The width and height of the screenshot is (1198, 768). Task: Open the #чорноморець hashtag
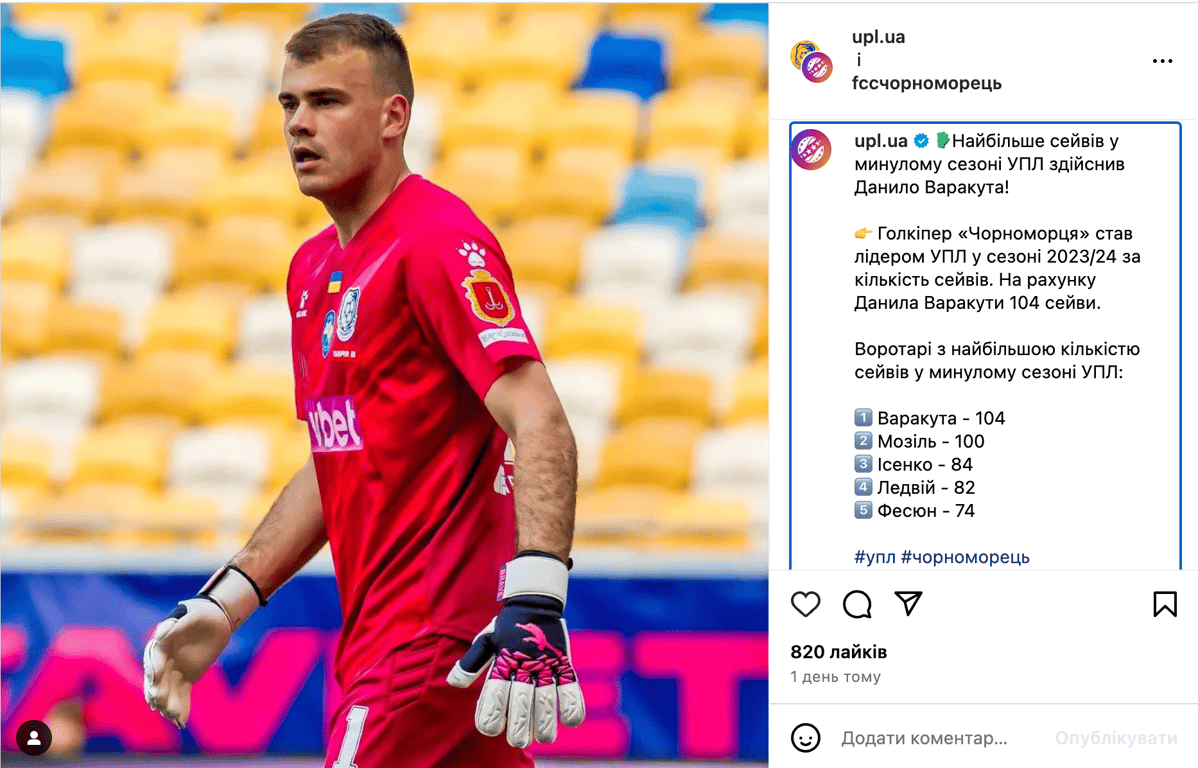tap(965, 557)
